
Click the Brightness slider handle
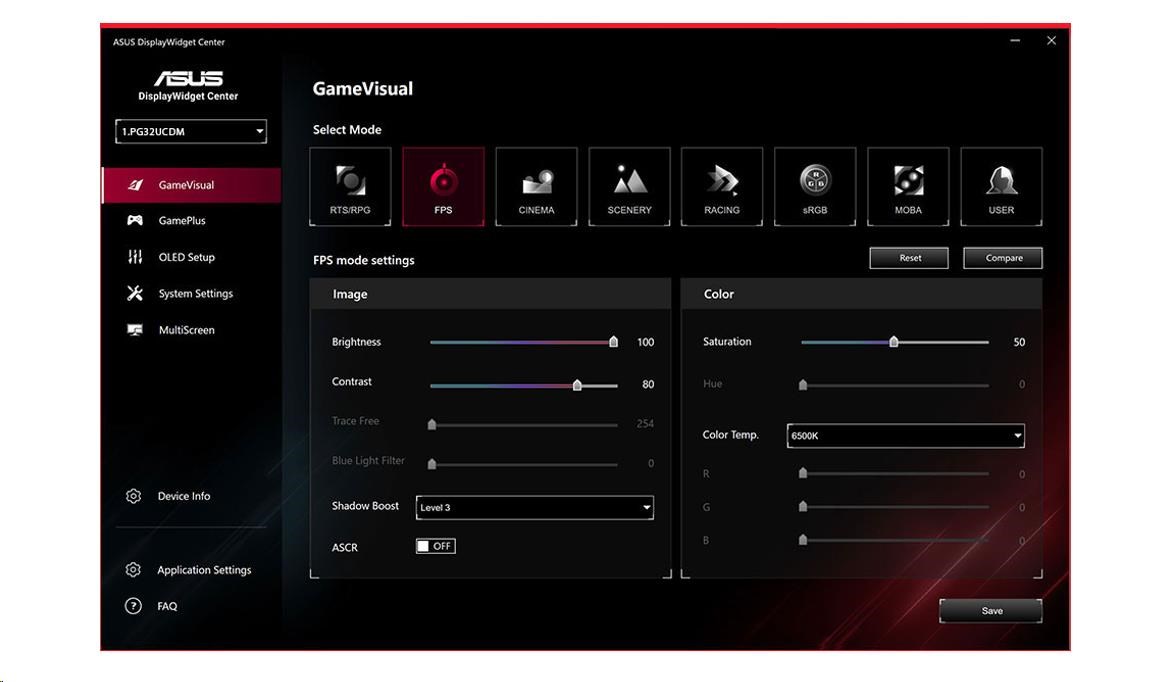(613, 341)
